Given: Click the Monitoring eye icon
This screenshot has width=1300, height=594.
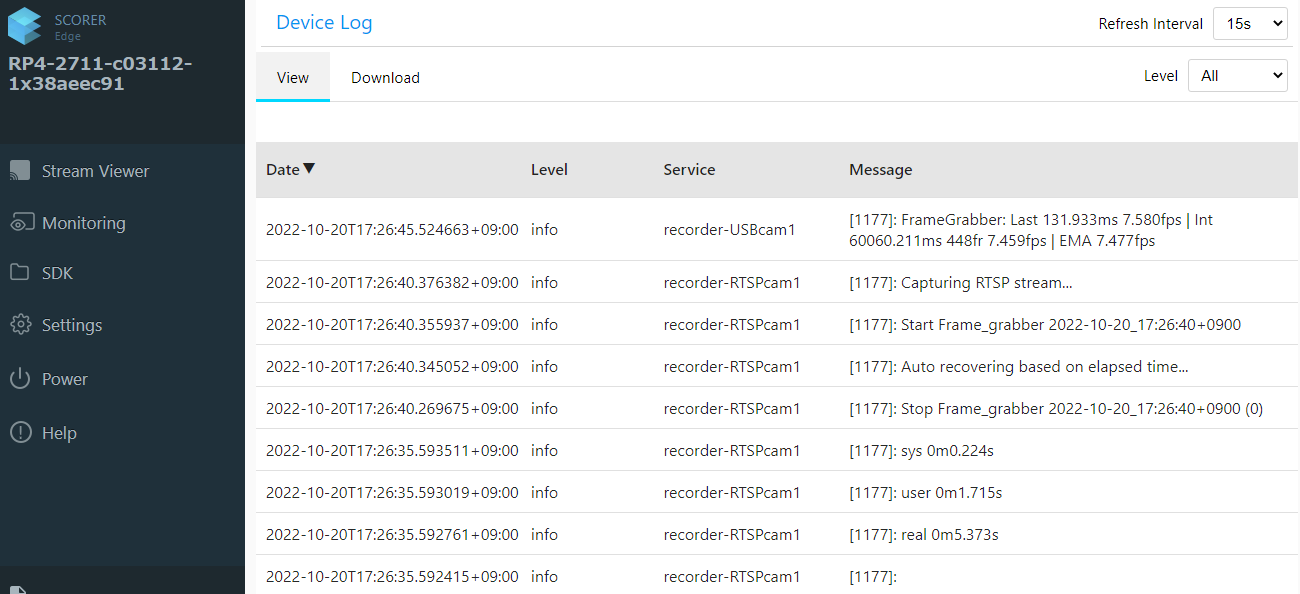Looking at the screenshot, I should click(x=20, y=223).
